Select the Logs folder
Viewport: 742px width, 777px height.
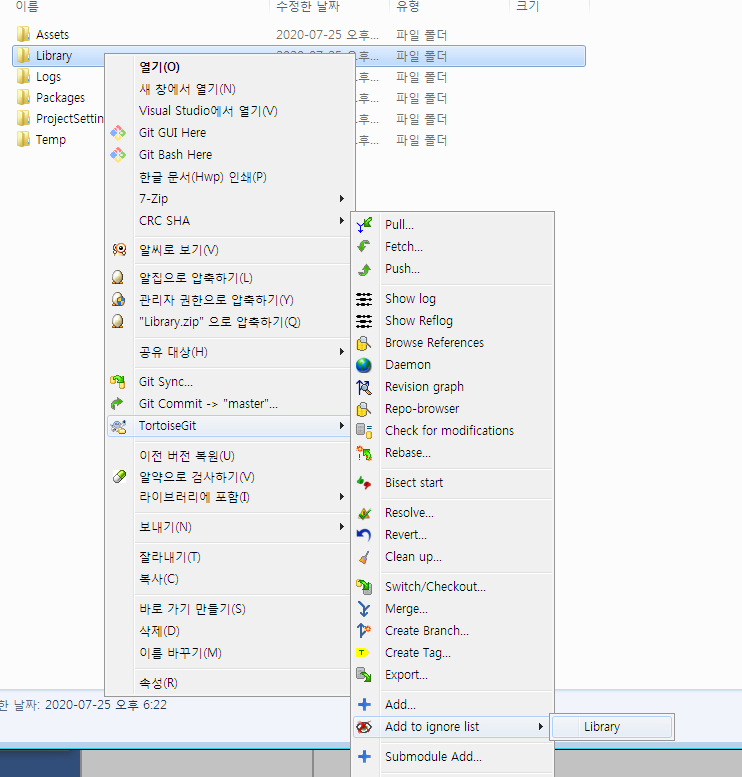coord(48,77)
